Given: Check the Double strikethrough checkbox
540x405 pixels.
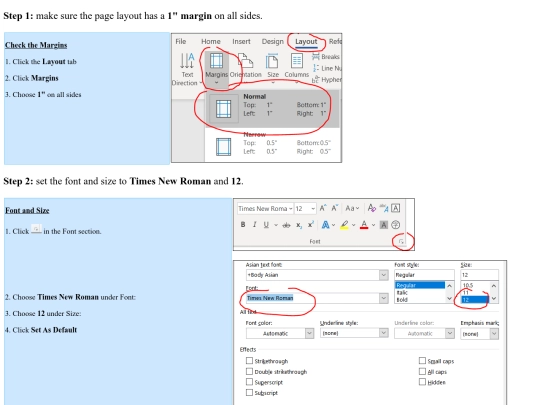Looking at the screenshot, I should (x=249, y=371).
